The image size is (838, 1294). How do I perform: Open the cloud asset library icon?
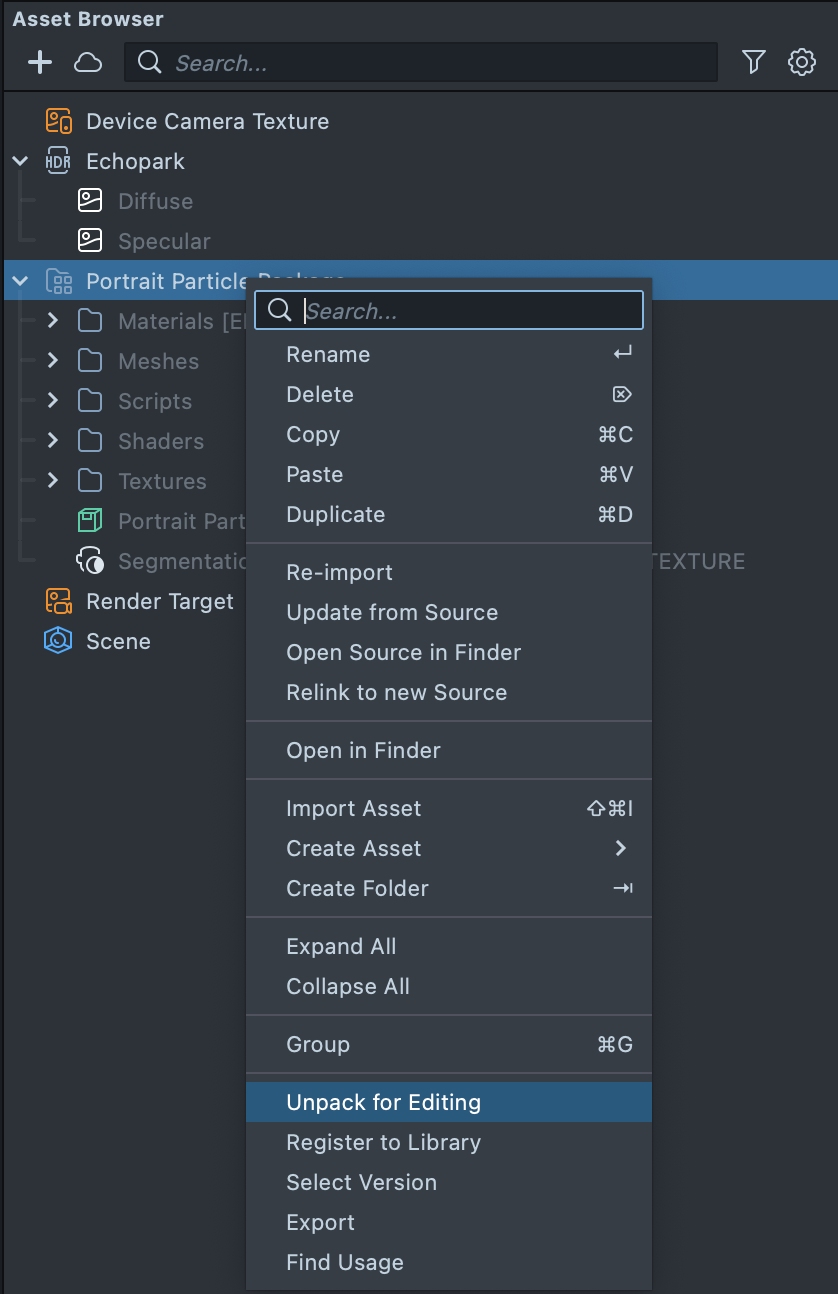tap(88, 63)
